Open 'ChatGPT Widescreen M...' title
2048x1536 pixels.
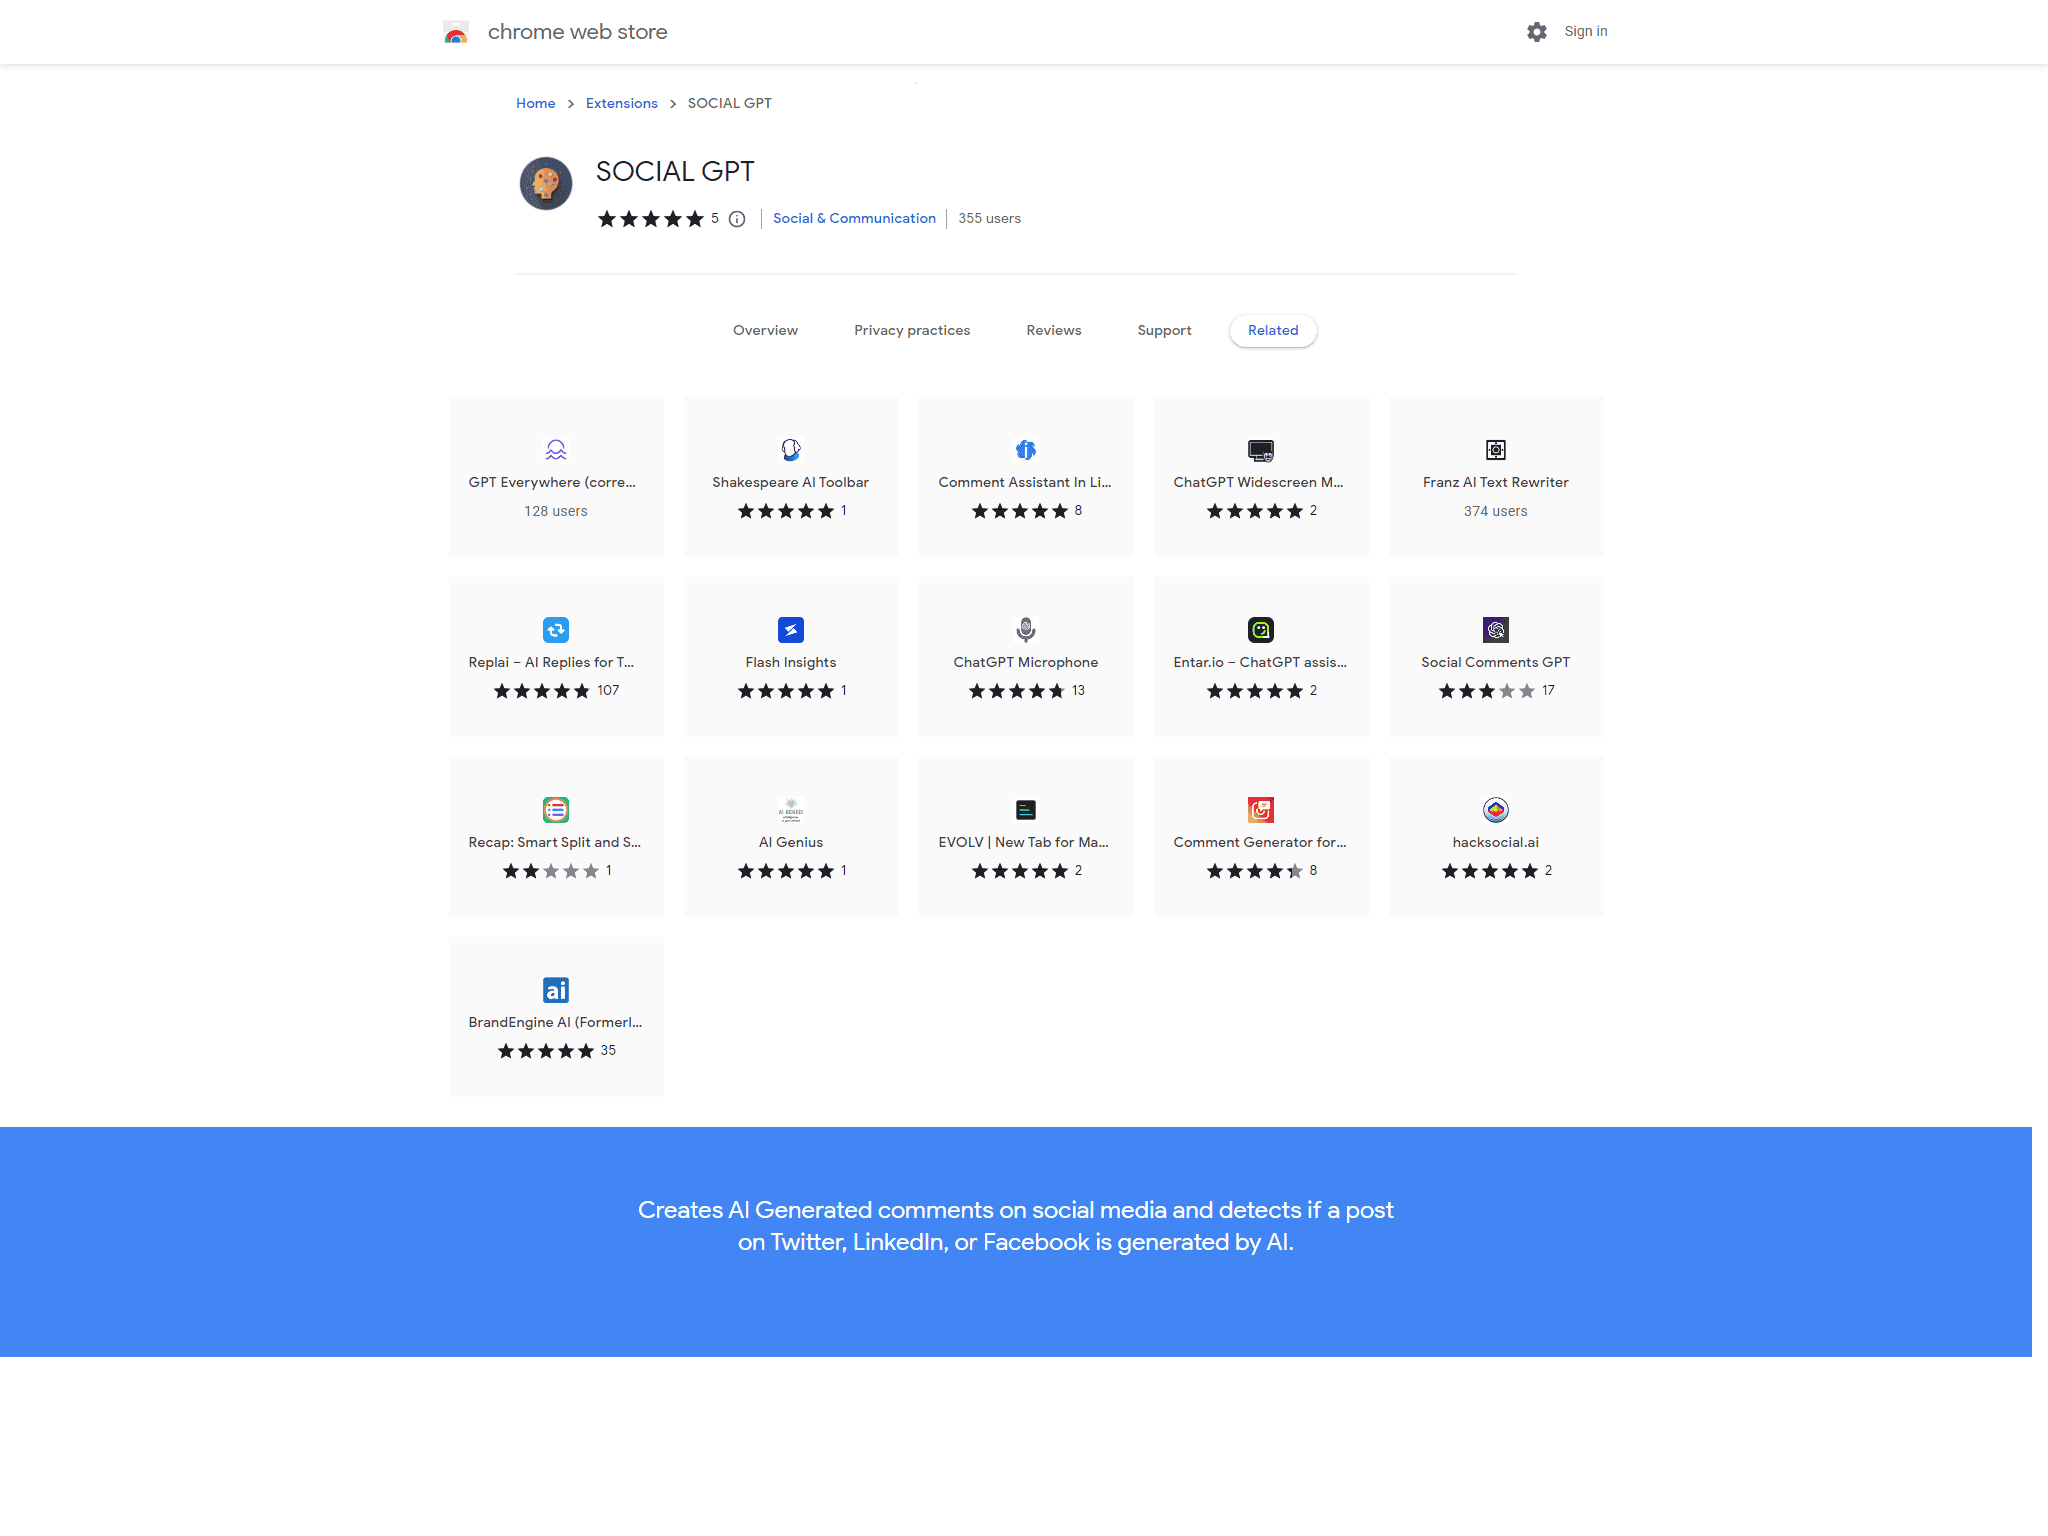pyautogui.click(x=1259, y=483)
